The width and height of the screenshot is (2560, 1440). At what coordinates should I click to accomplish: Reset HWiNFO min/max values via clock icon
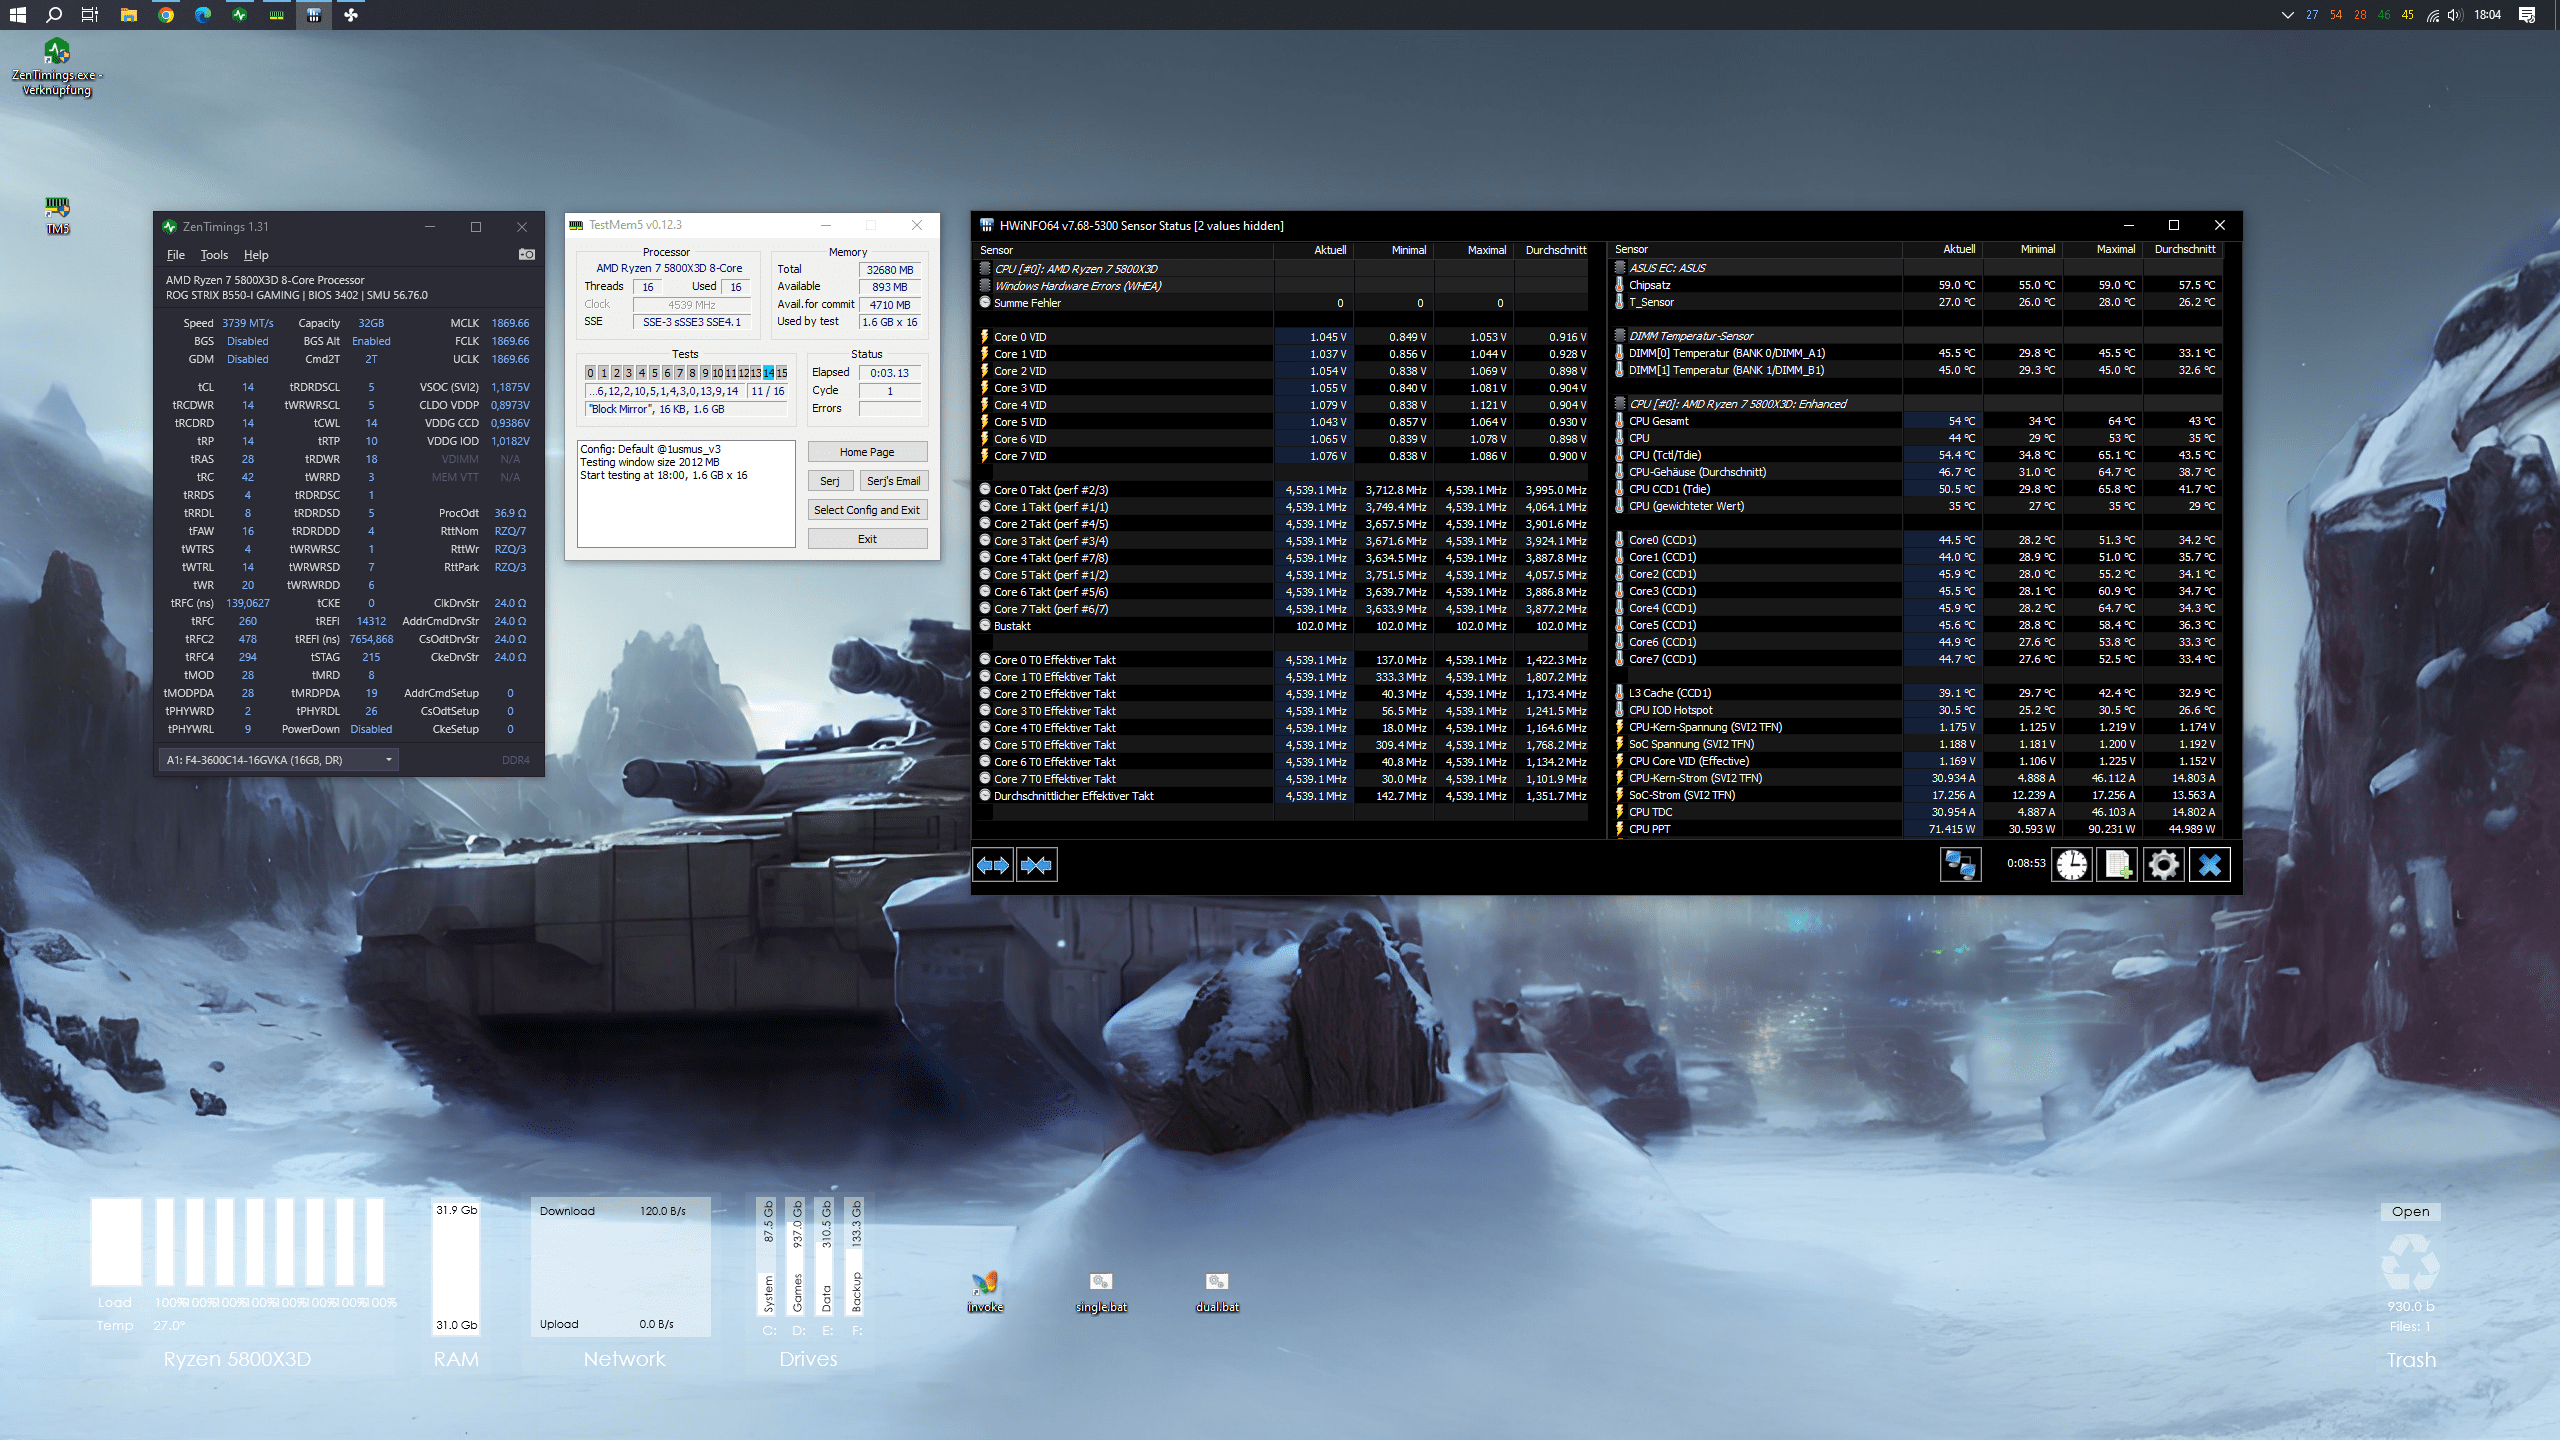point(2071,865)
